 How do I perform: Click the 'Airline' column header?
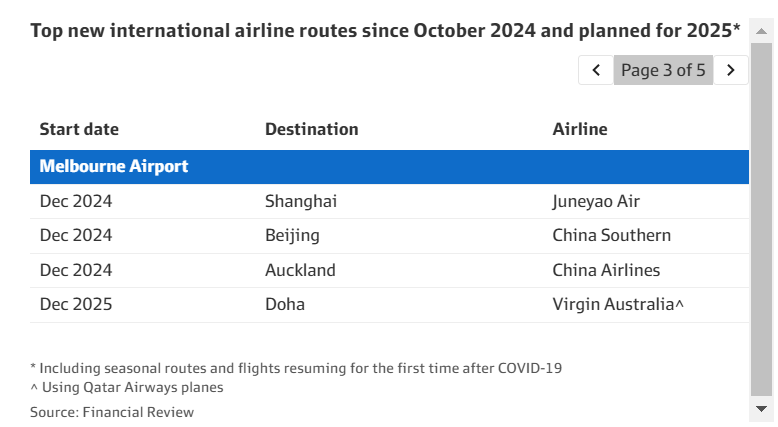[x=580, y=129]
